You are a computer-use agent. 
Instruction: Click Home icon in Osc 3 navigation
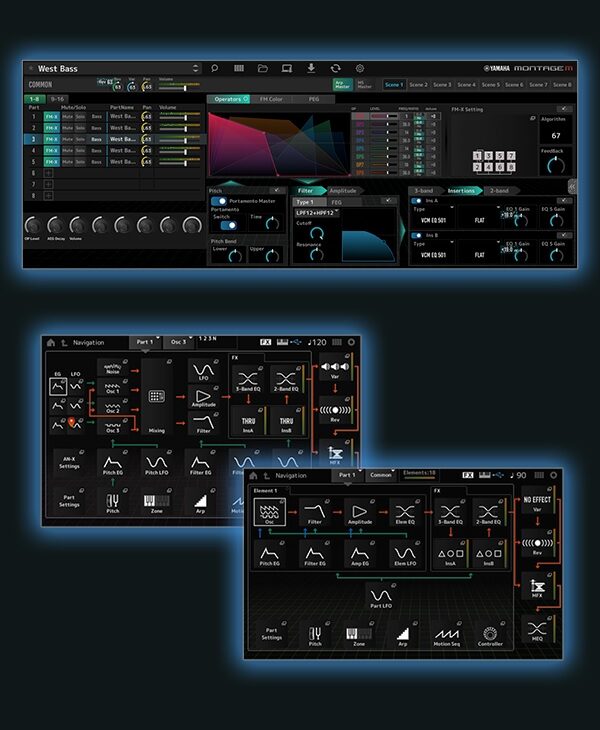pyautogui.click(x=51, y=343)
